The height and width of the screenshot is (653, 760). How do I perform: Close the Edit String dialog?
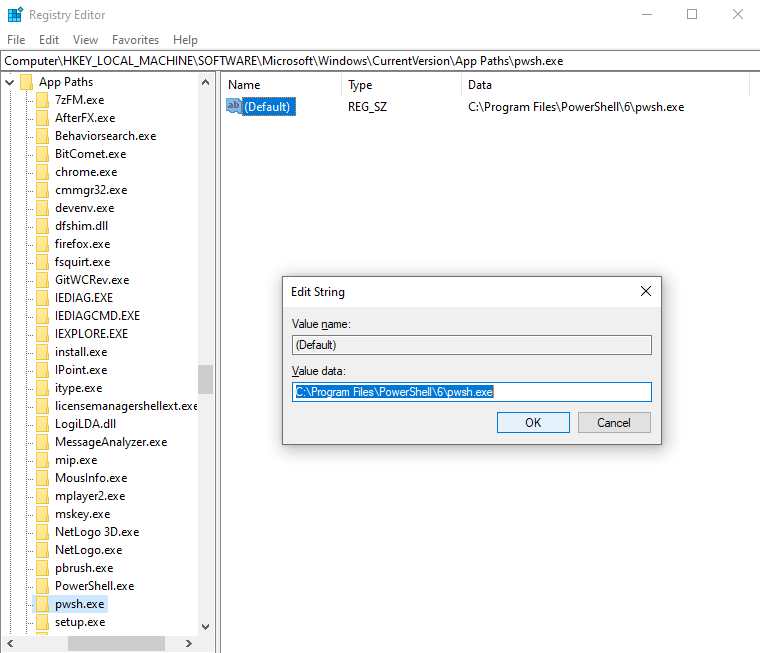point(646,291)
